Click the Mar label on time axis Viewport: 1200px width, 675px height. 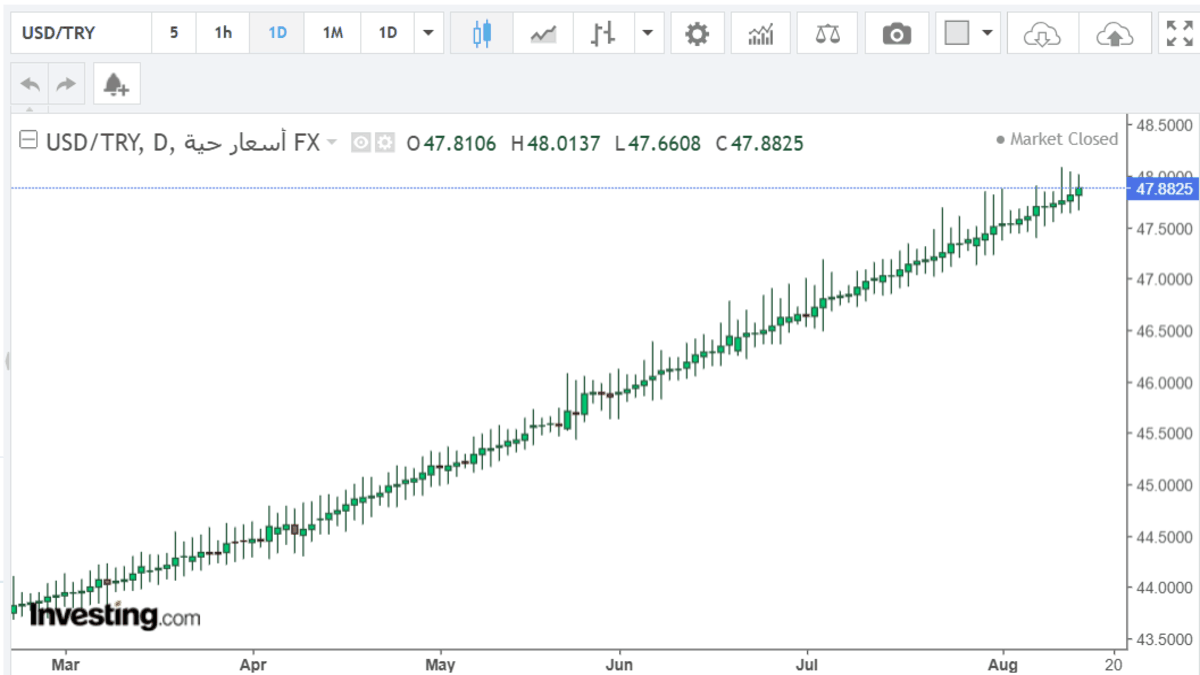click(x=65, y=663)
